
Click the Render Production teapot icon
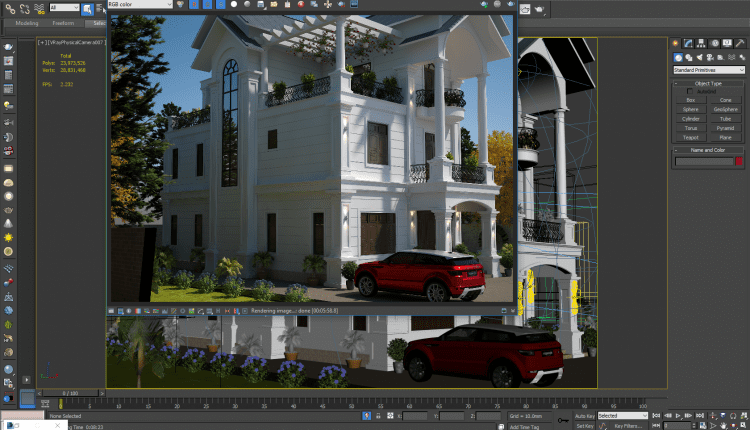point(540,9)
